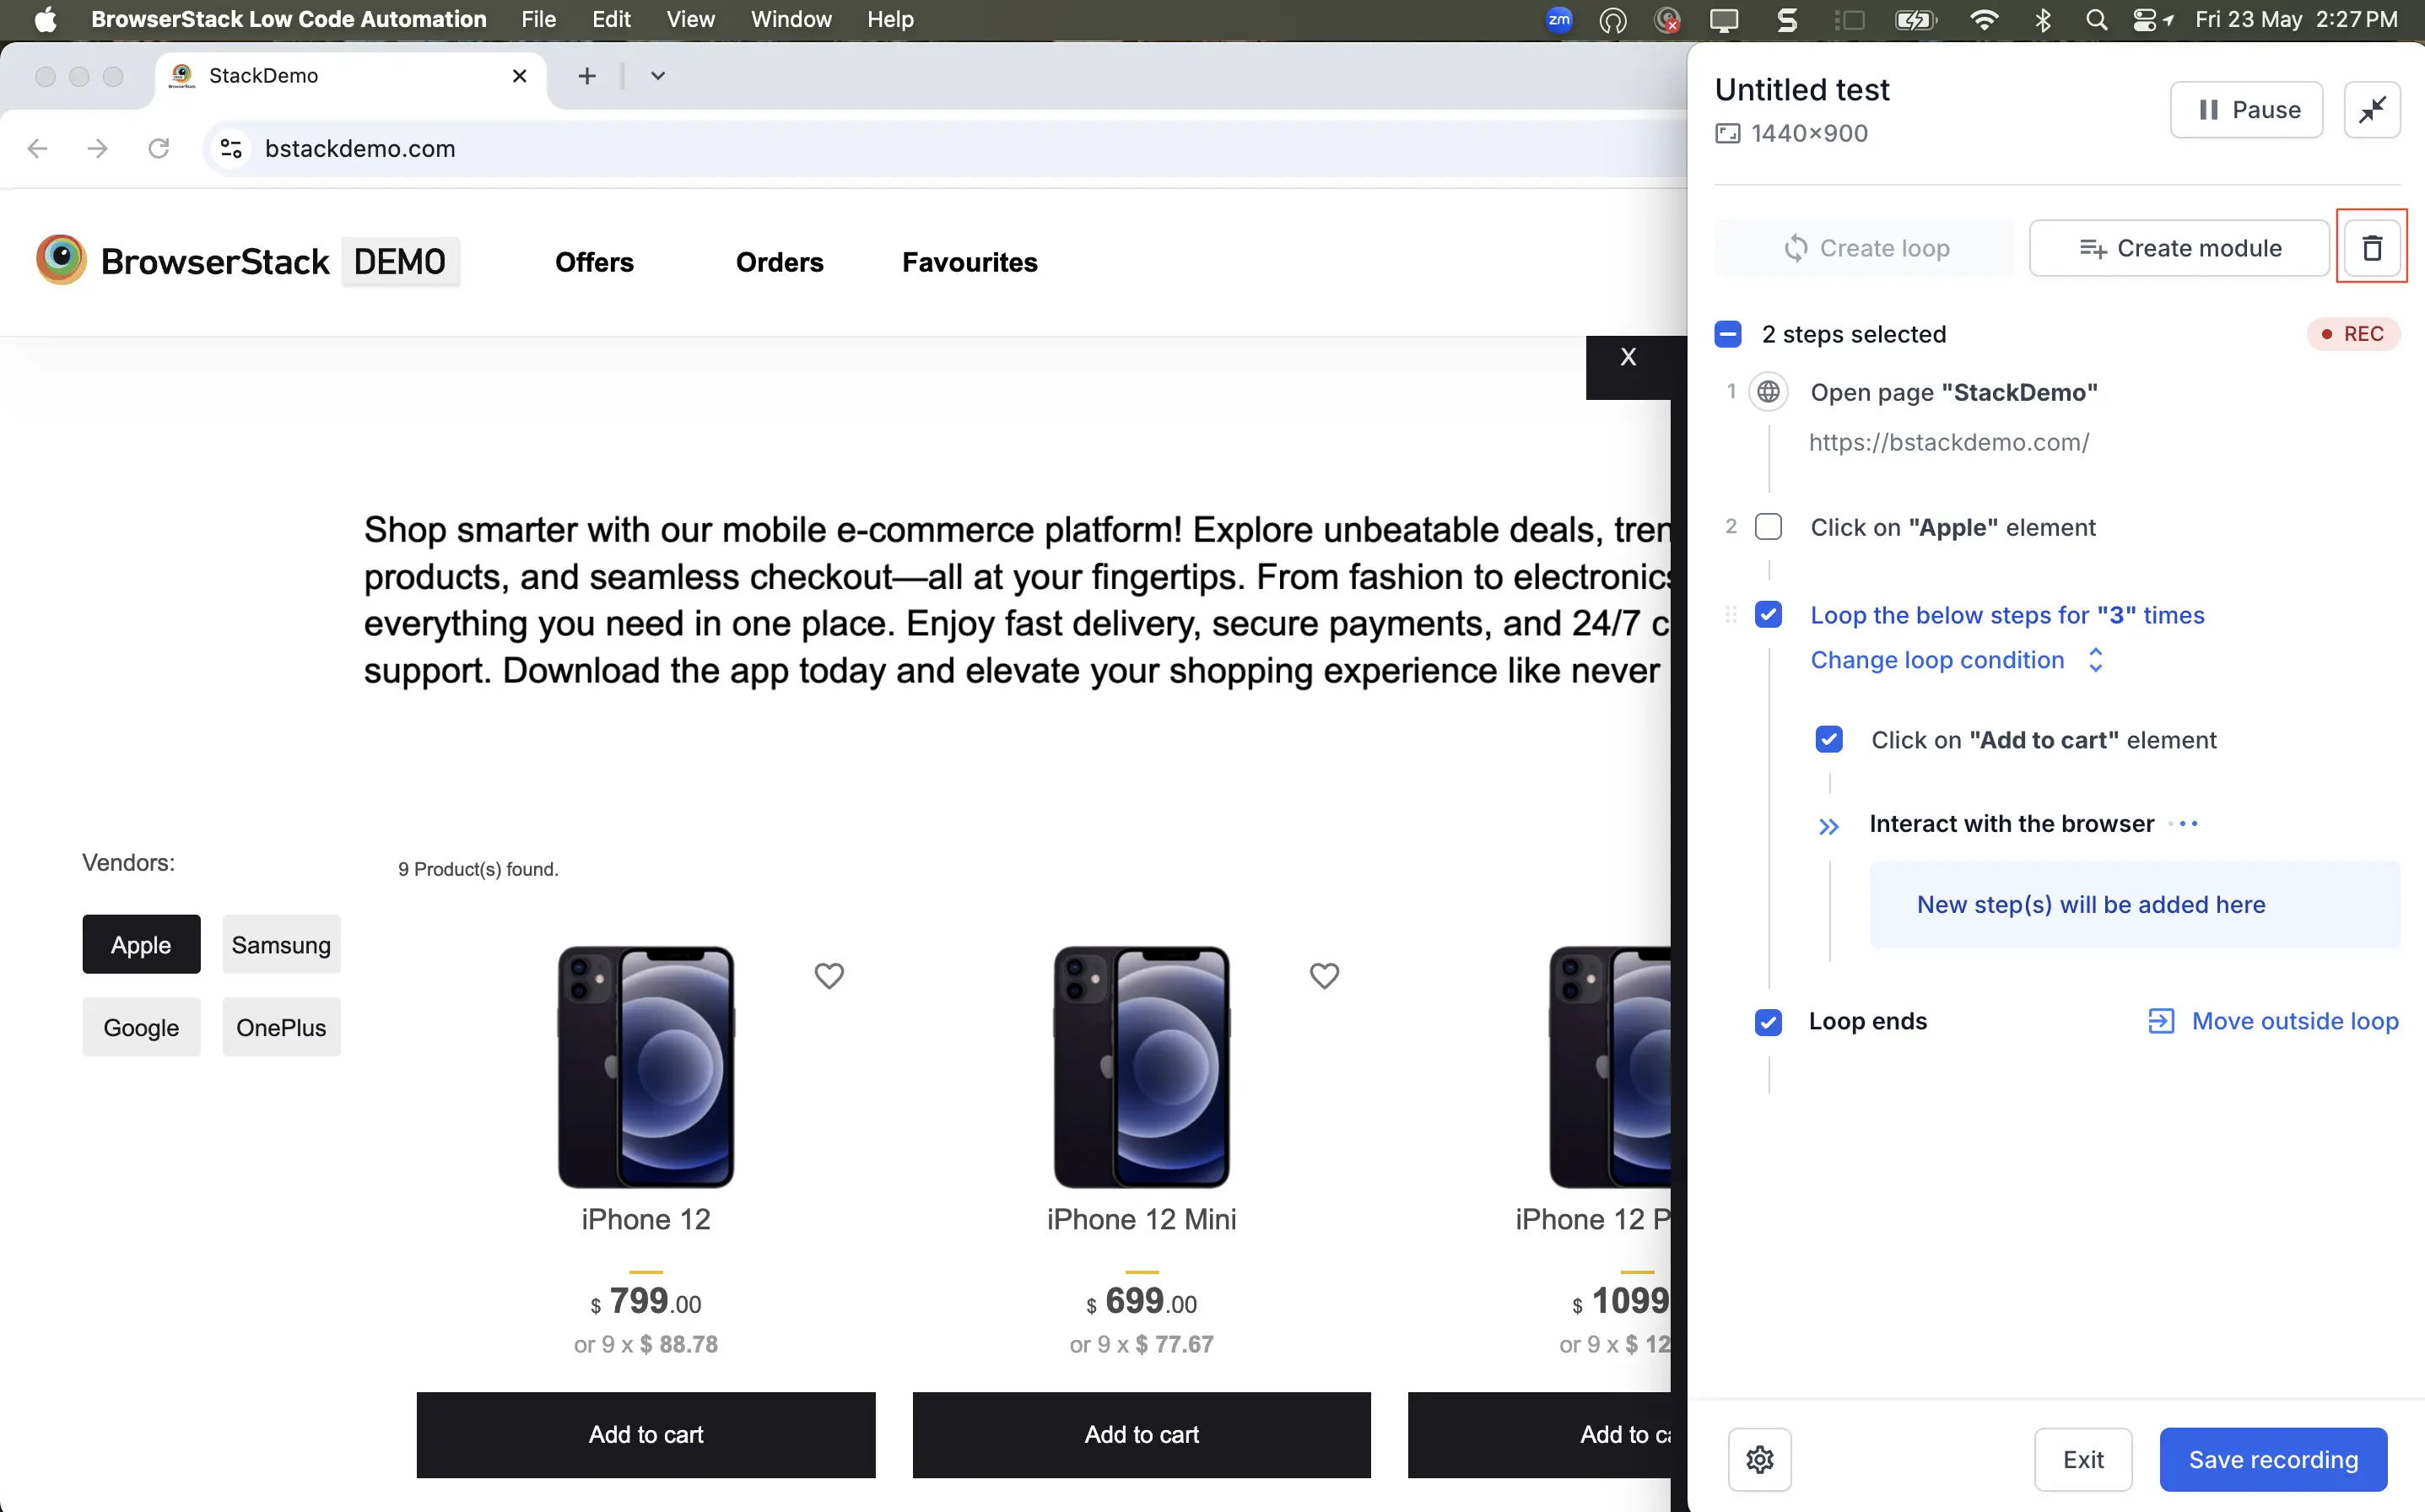Viewport: 2425px width, 1512px height.
Task: Open a new browser tab with plus icon
Action: tap(587, 75)
